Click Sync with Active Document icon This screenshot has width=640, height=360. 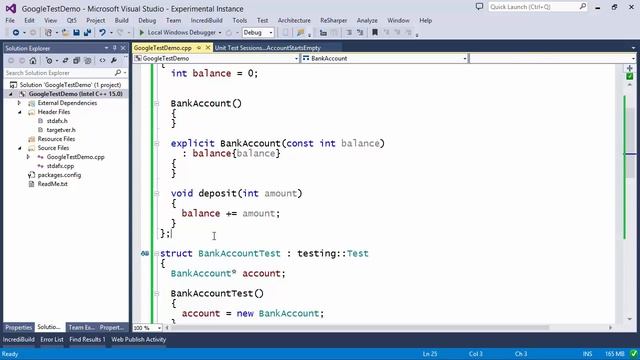[65, 60]
